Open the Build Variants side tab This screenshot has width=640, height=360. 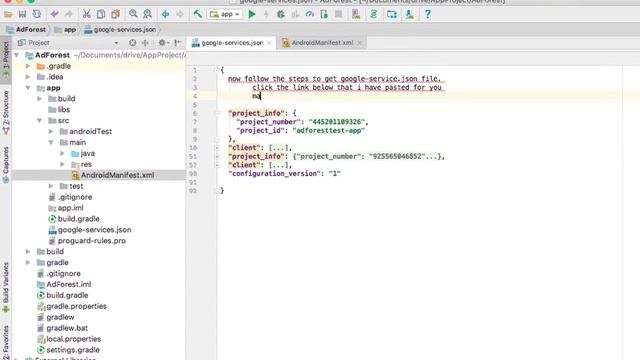(6, 288)
